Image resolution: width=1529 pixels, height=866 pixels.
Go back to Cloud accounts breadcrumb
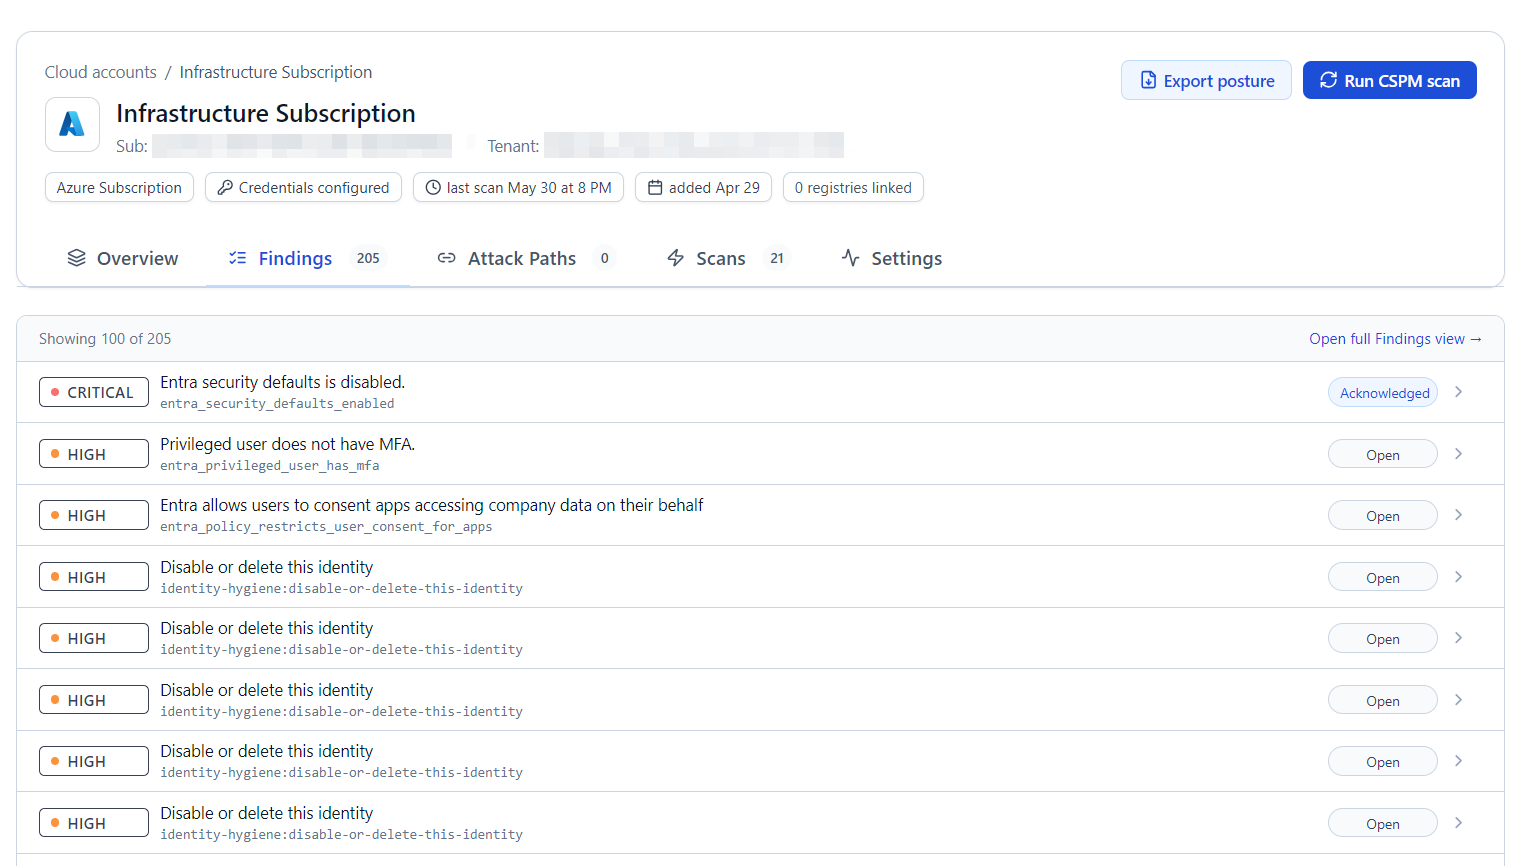(x=100, y=72)
